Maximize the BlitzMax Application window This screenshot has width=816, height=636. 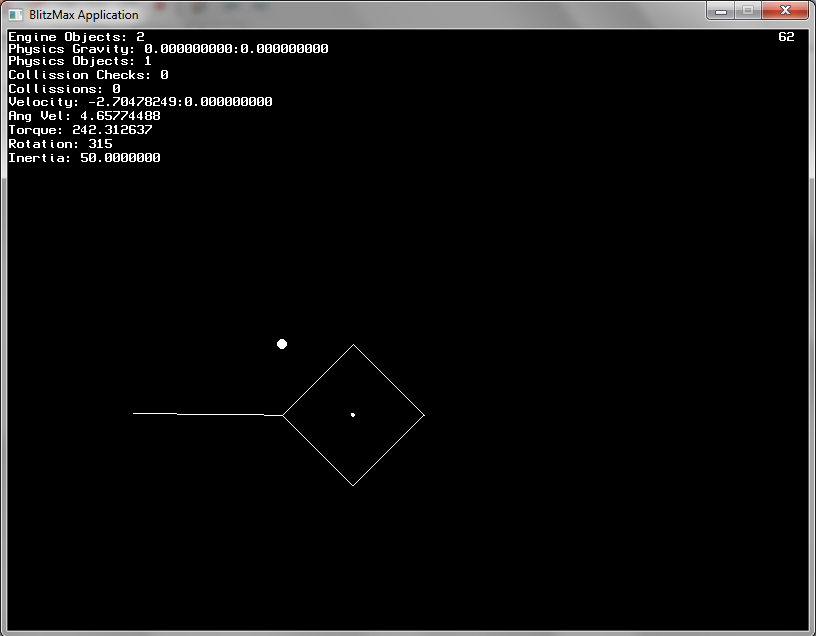[x=748, y=11]
